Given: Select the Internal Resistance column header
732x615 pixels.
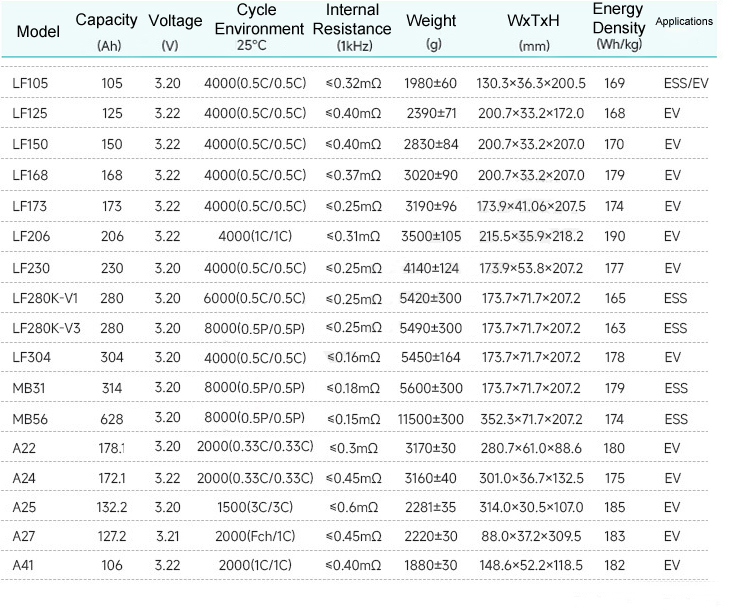Looking at the screenshot, I should [351, 20].
